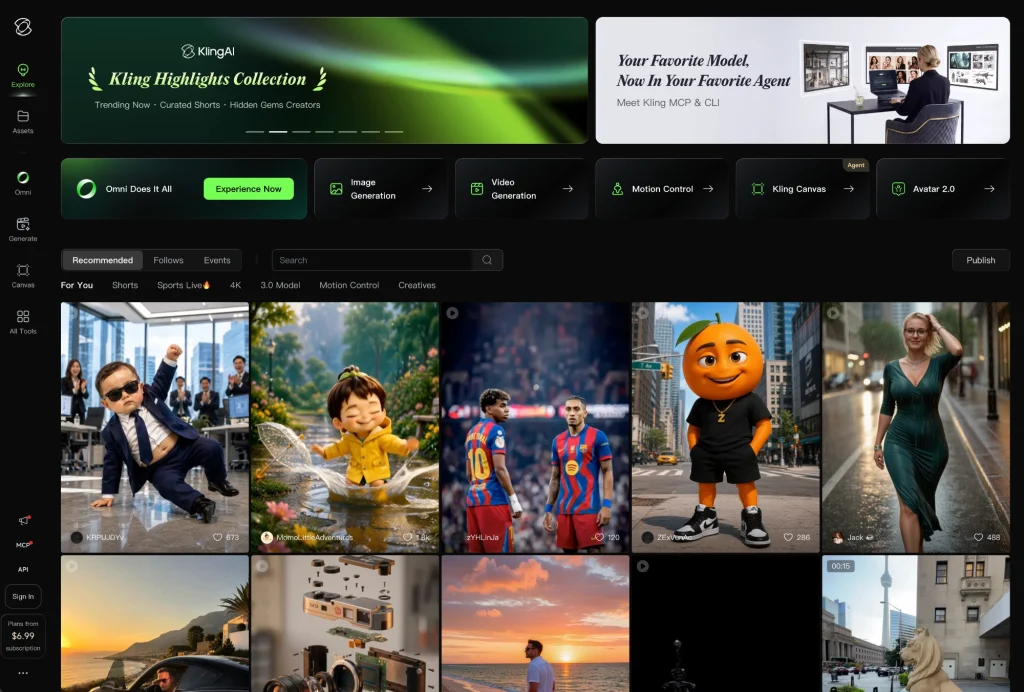Screen dimensions: 1024x692
Task: Open the exploded camera parts thumbnail
Action: [345, 623]
